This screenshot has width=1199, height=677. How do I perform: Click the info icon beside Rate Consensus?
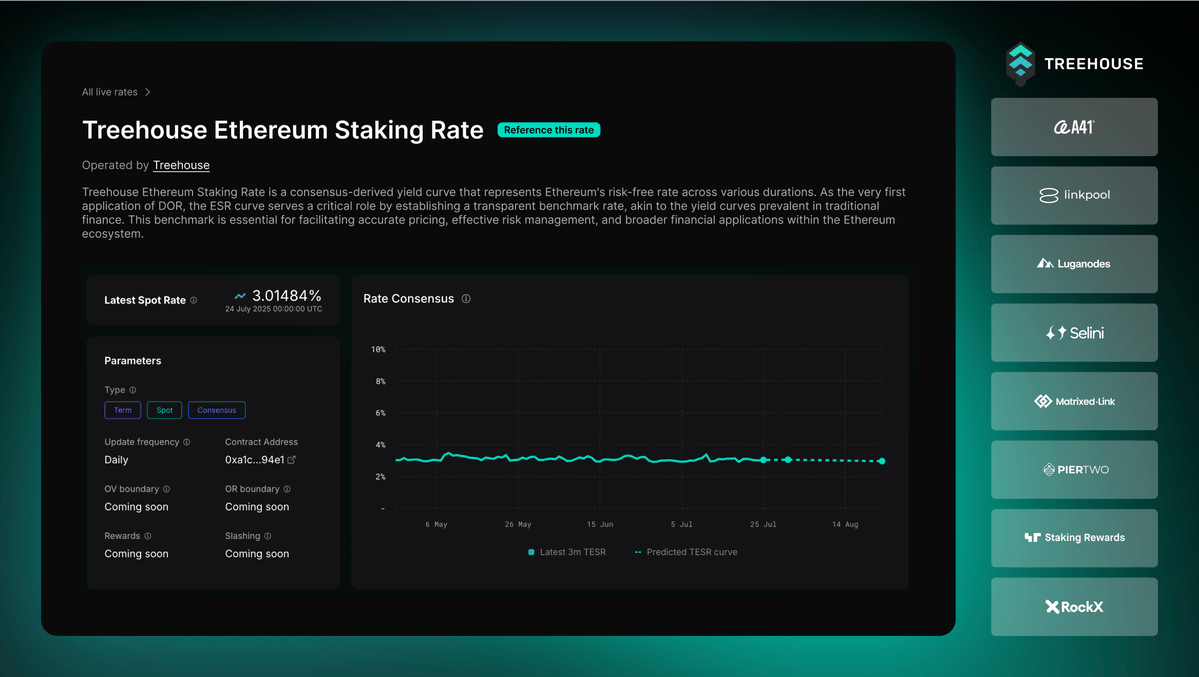pyautogui.click(x=466, y=298)
